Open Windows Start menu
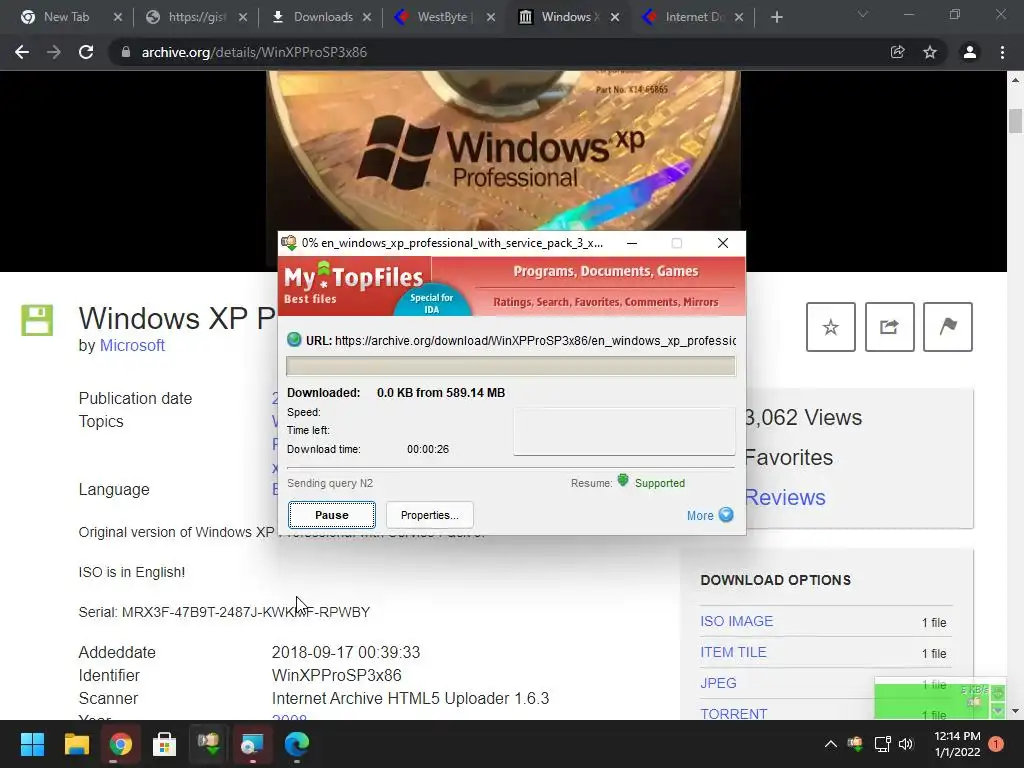The height and width of the screenshot is (768, 1024). click(x=32, y=744)
